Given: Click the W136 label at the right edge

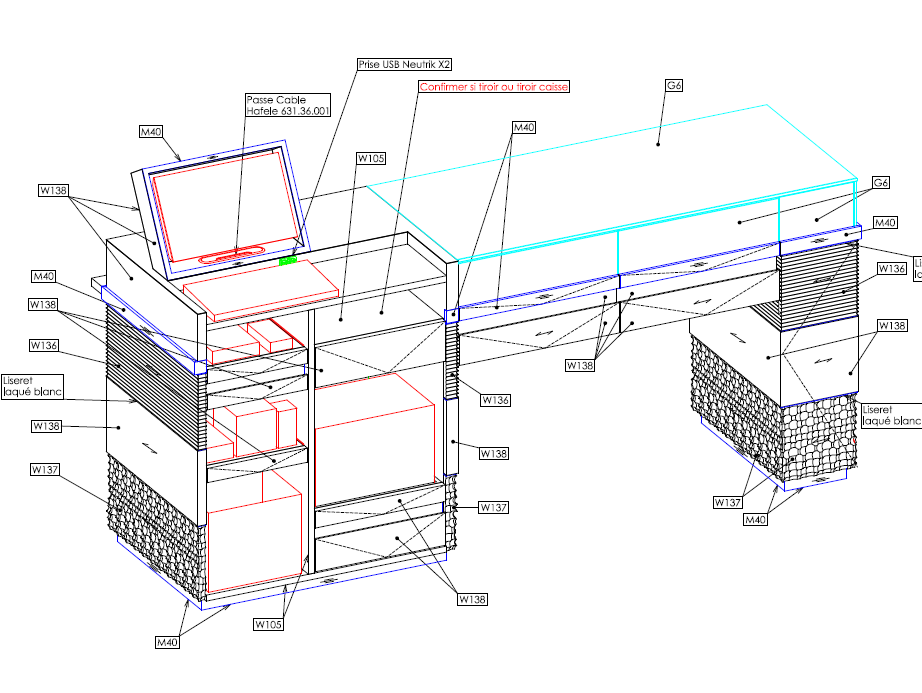Looking at the screenshot, I should coord(891,268).
